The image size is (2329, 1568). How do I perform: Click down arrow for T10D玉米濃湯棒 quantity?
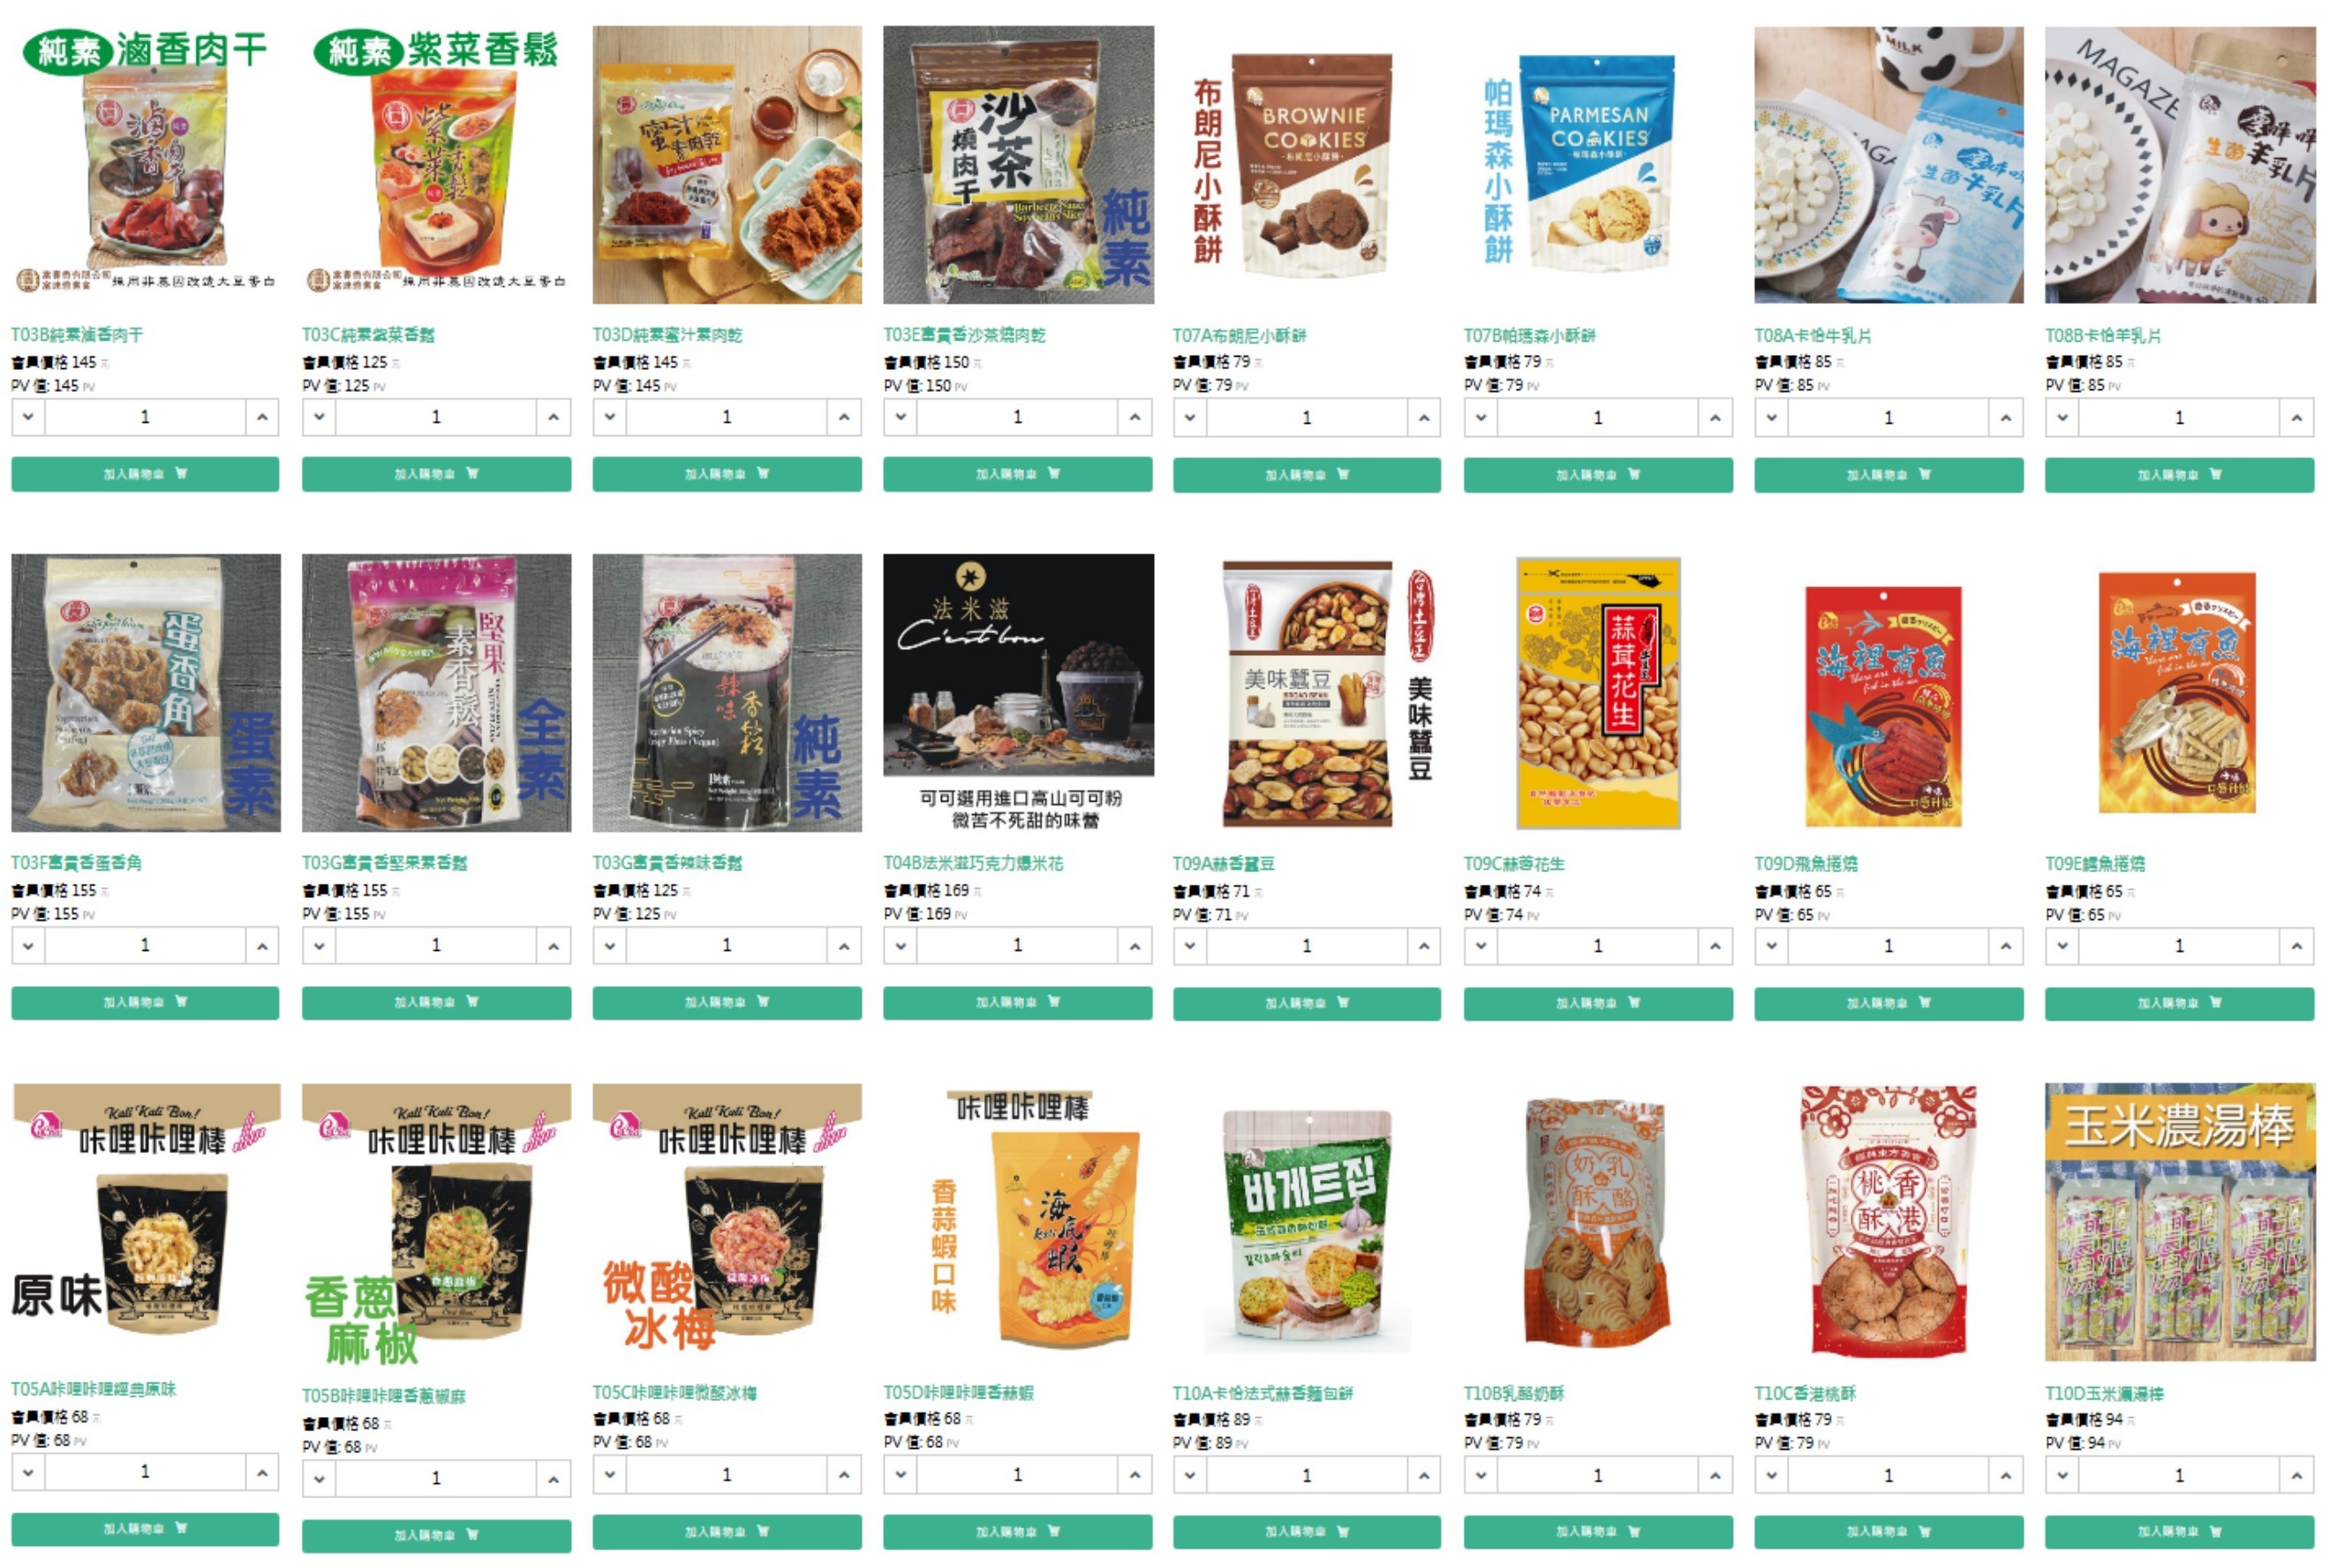(x=2061, y=1476)
